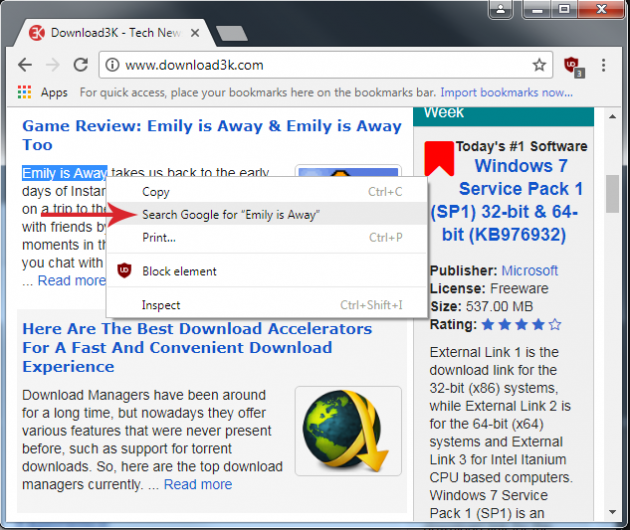Close the Download3K tab

(x=195, y=33)
